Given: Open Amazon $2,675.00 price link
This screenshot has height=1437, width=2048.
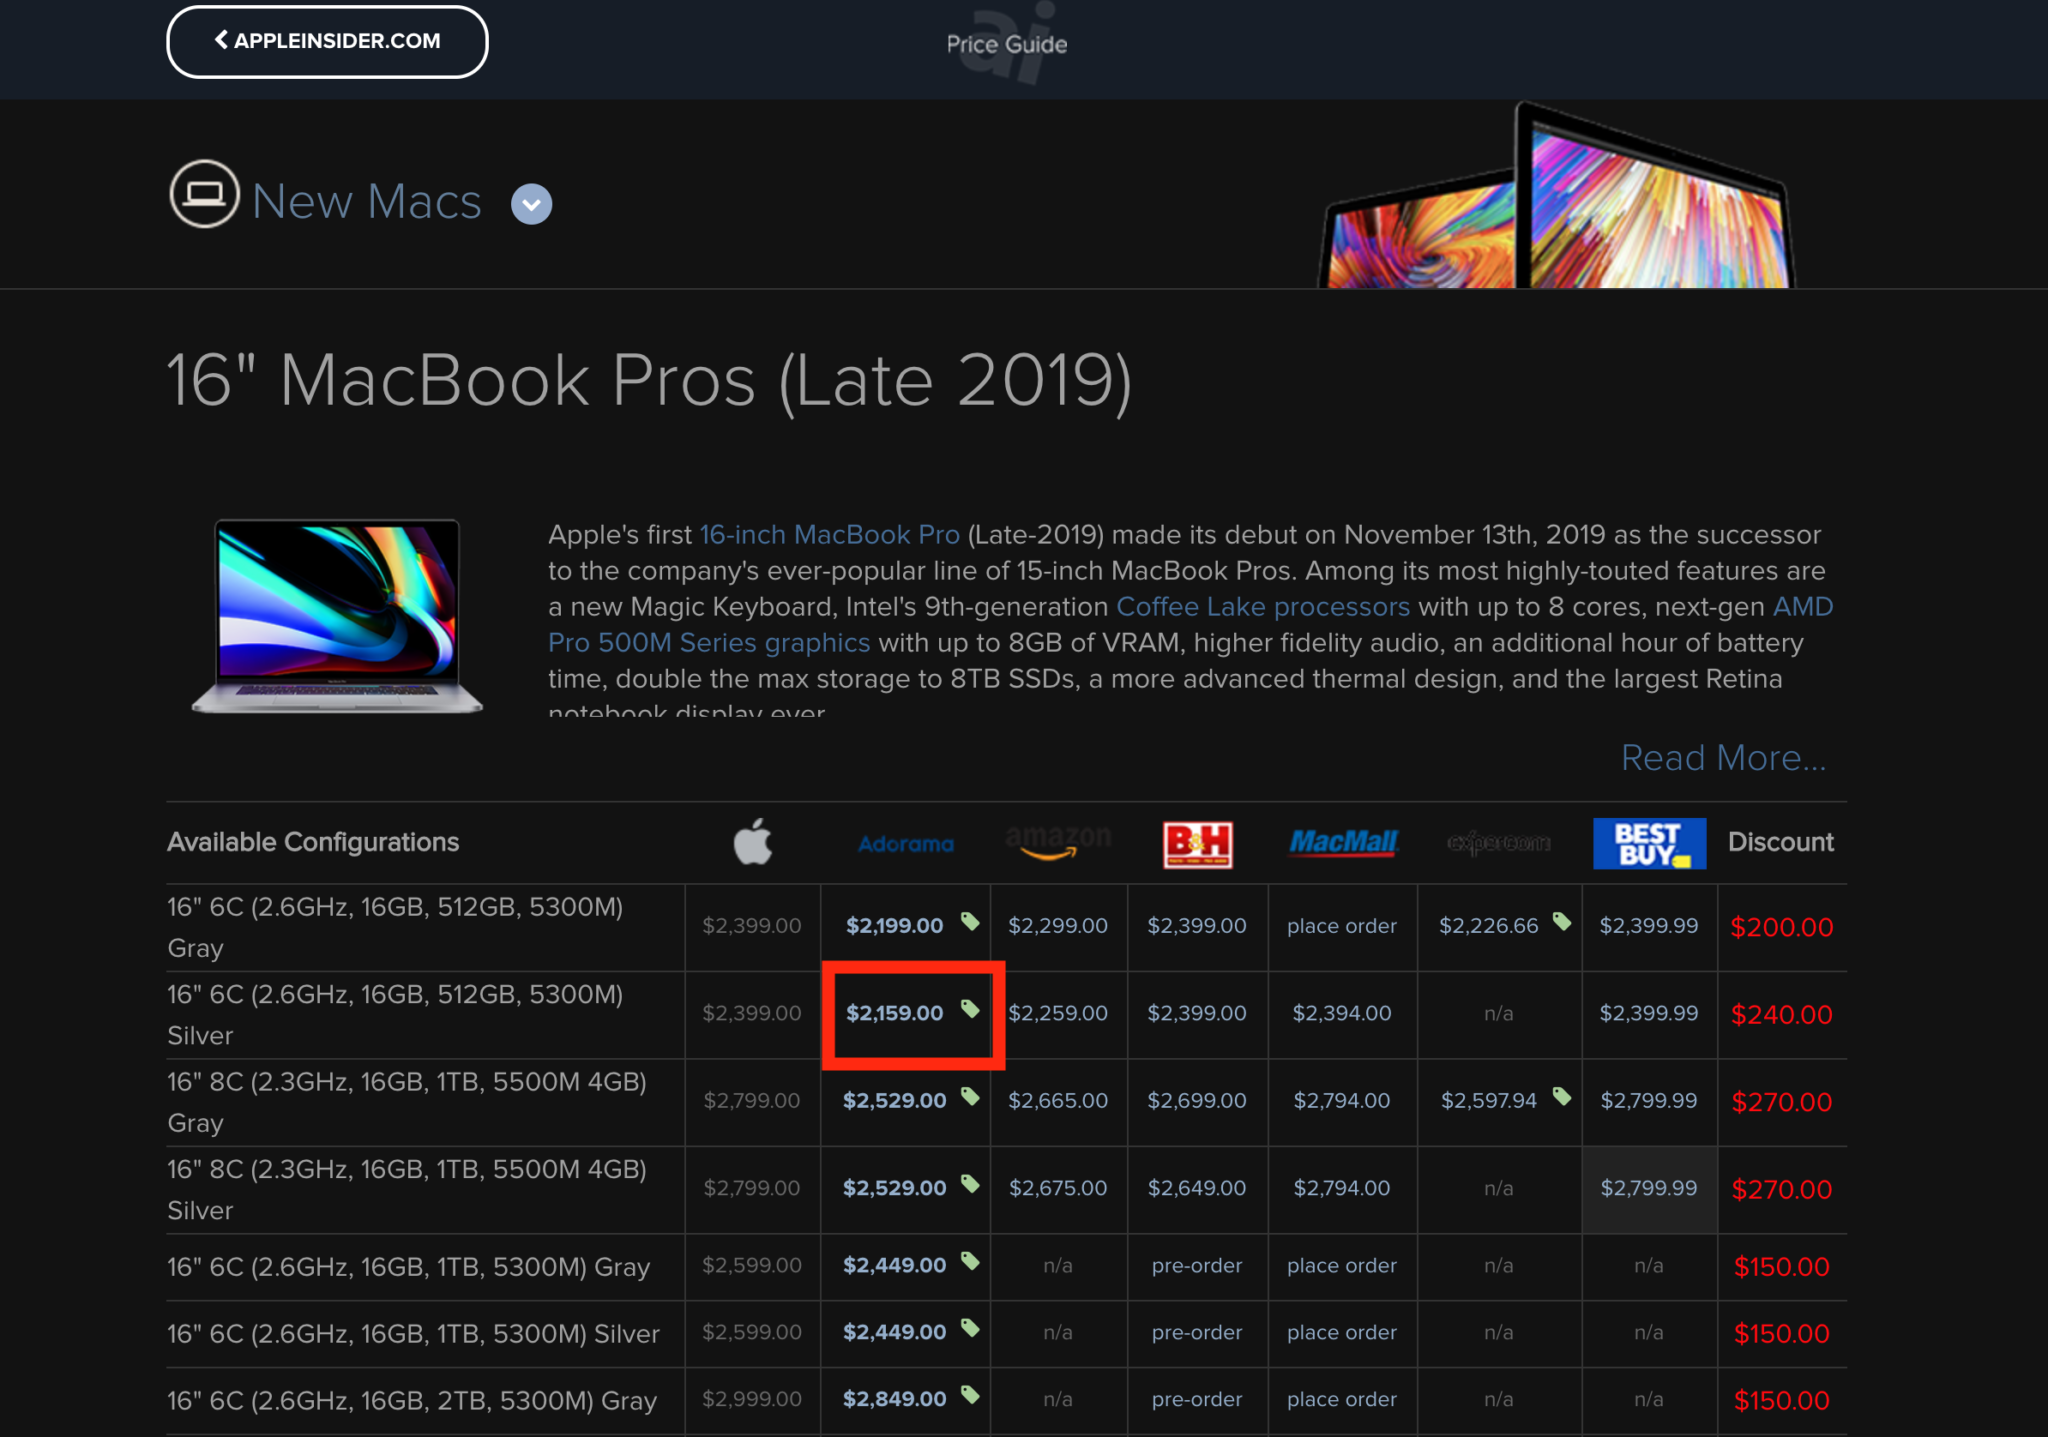Looking at the screenshot, I should click(x=1058, y=1188).
